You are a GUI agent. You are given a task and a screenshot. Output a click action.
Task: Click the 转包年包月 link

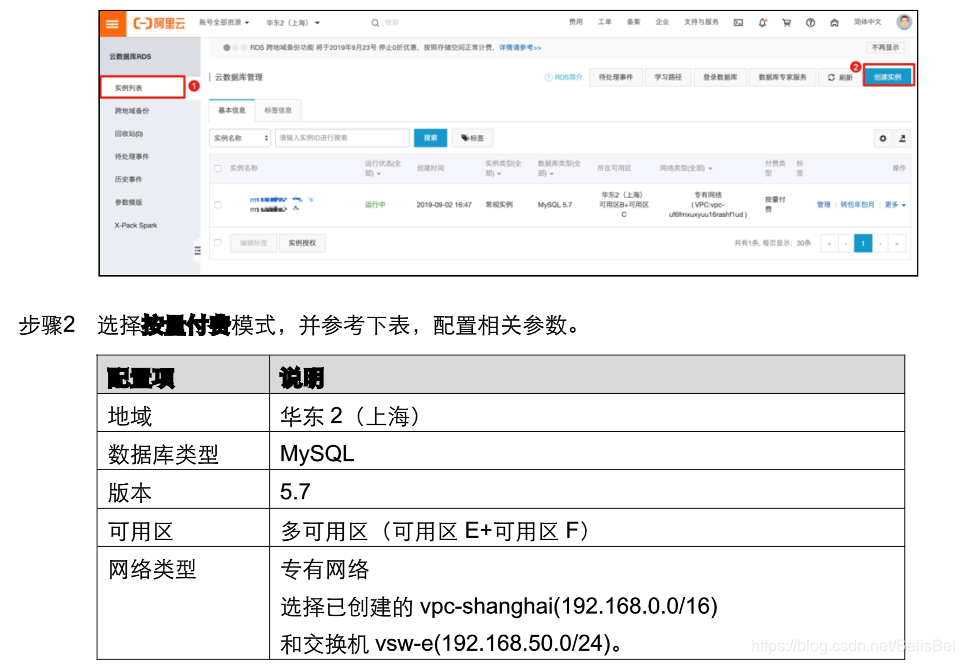click(x=857, y=205)
